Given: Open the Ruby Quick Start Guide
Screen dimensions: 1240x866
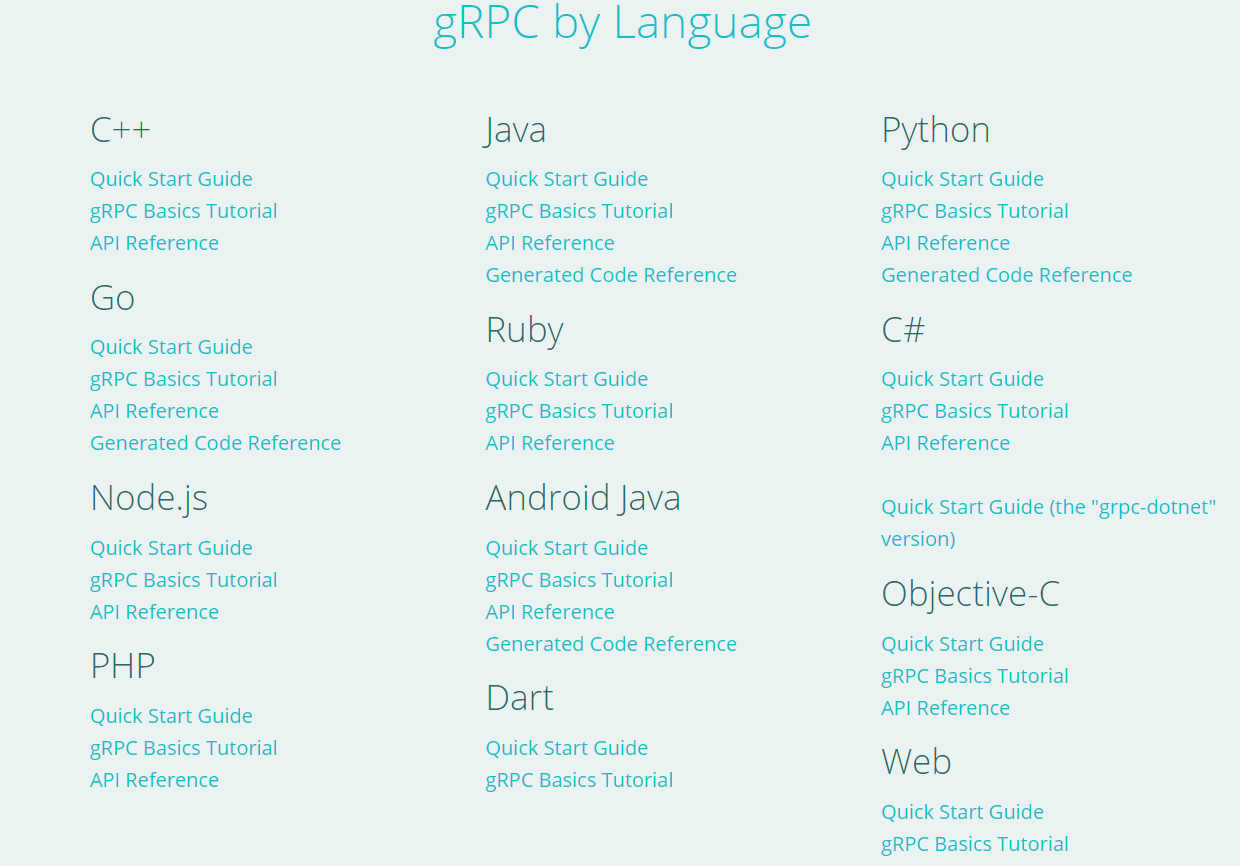Looking at the screenshot, I should [567, 379].
